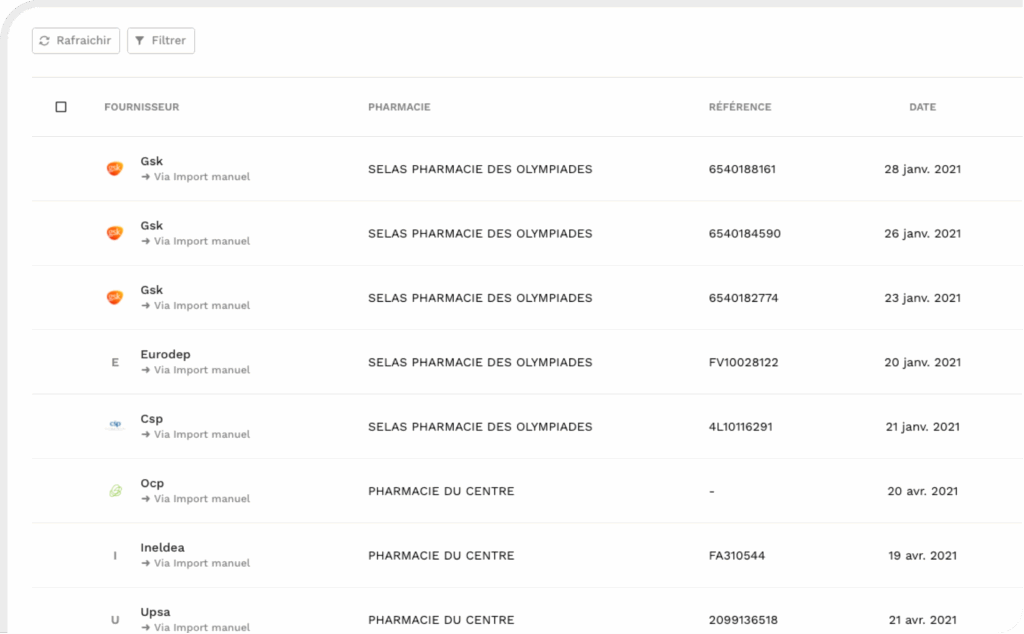Sort by the Référence column header

(x=740, y=107)
